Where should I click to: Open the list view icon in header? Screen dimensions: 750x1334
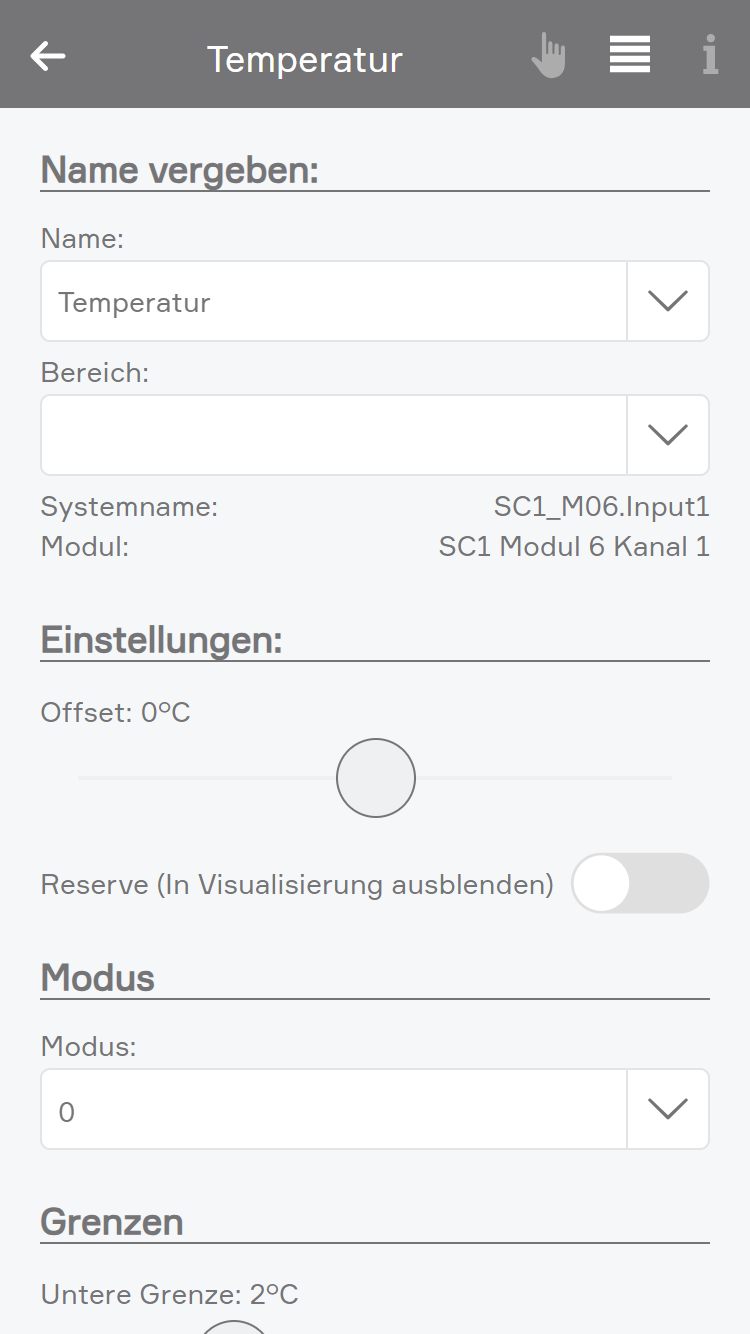pyautogui.click(x=630, y=55)
